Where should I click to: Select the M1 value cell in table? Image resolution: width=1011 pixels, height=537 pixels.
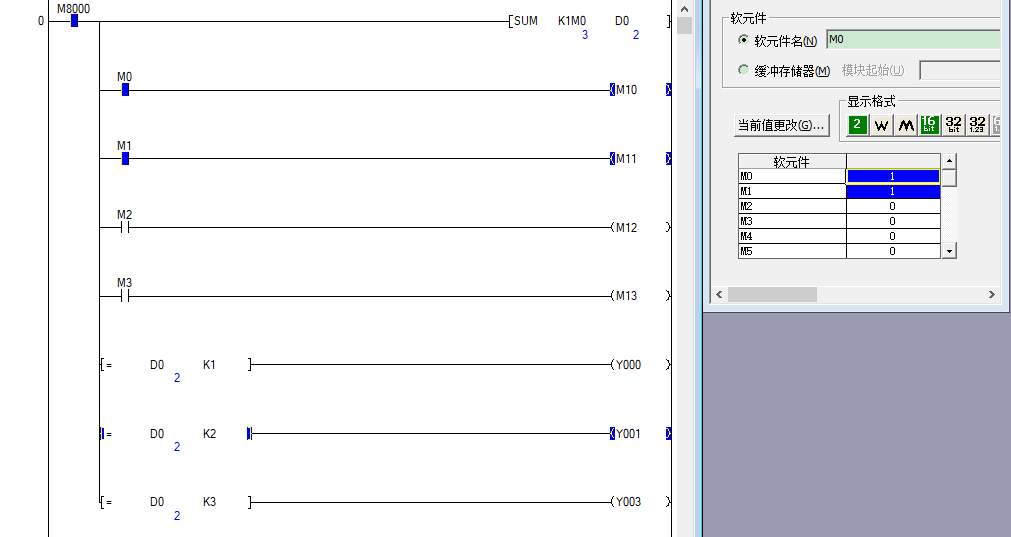point(892,191)
